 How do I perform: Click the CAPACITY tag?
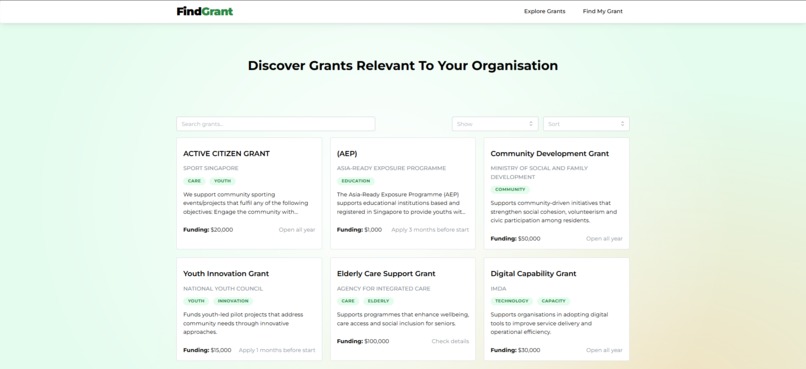click(x=554, y=301)
